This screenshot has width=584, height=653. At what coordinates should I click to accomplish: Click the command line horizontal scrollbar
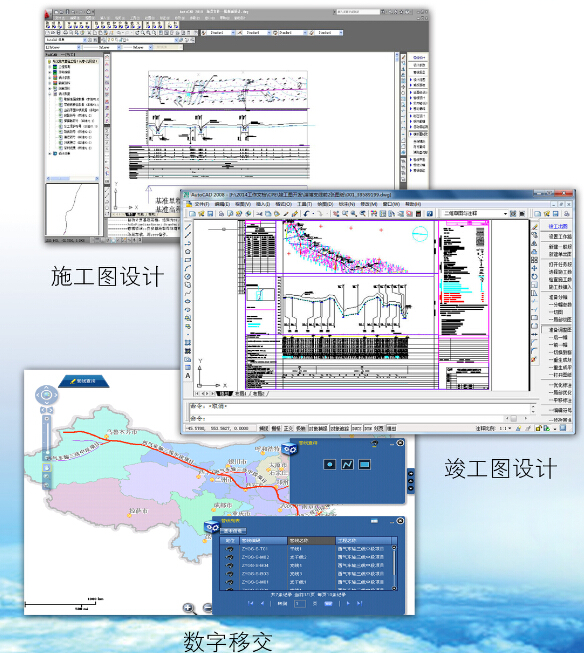[x=519, y=418]
